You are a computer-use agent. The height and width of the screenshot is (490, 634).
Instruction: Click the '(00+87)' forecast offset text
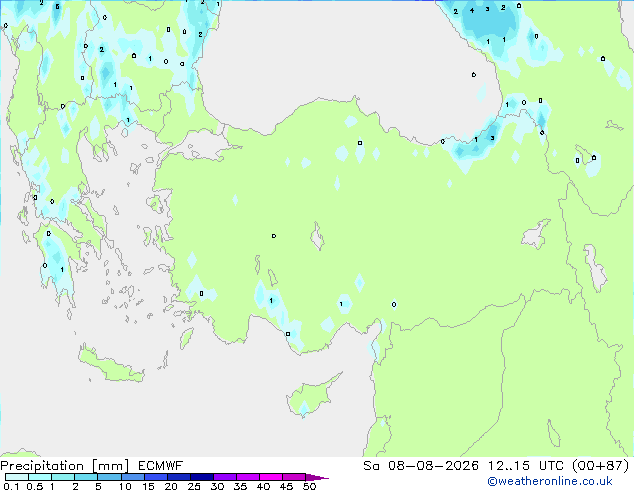pos(601,465)
